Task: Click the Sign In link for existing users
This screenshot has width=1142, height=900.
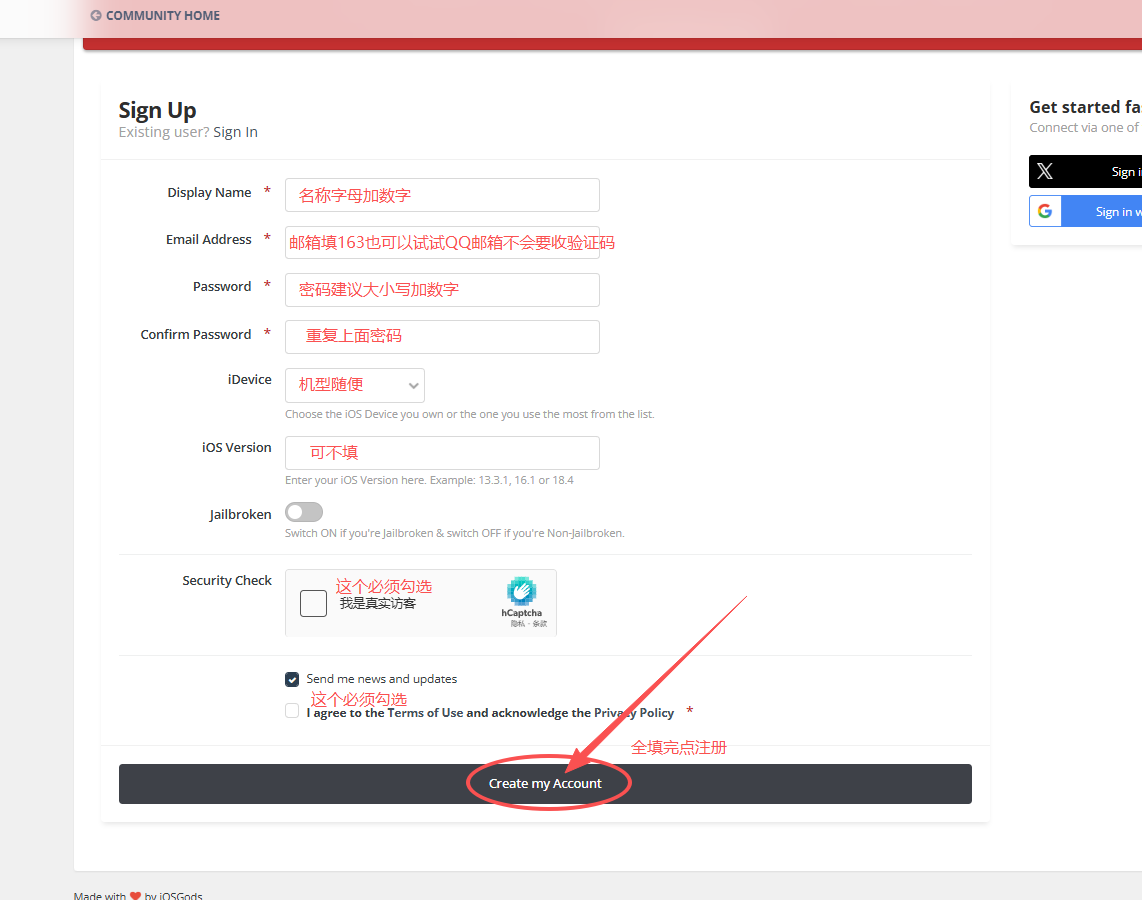Action: [235, 131]
